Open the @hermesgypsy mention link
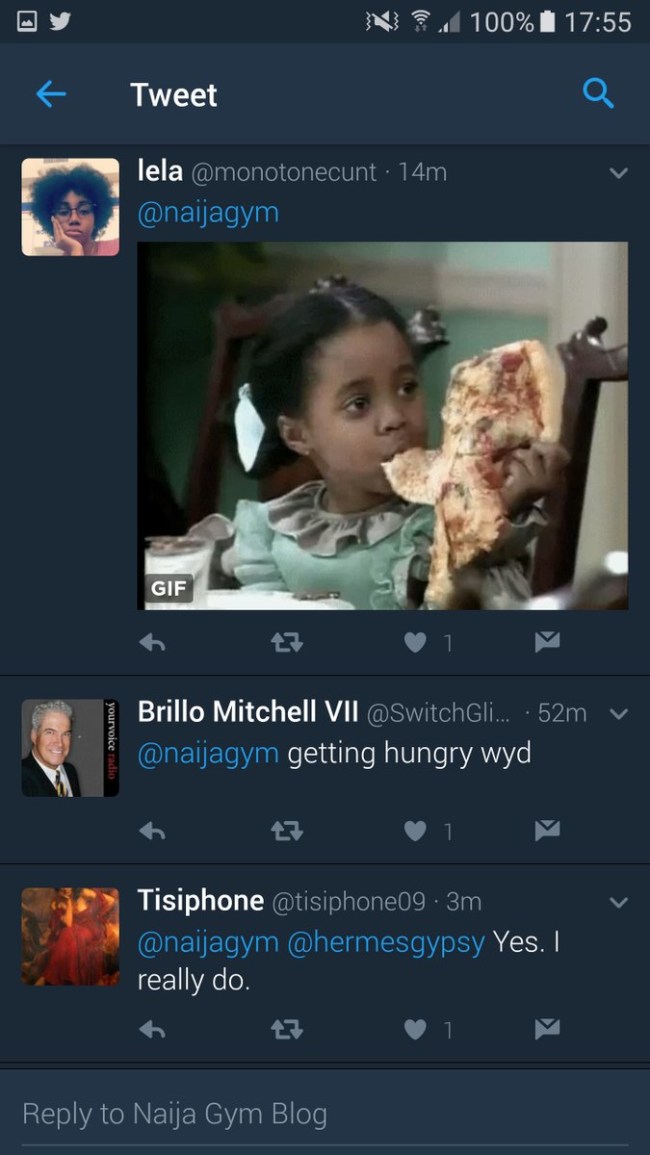The height and width of the screenshot is (1155, 650). tap(386, 942)
